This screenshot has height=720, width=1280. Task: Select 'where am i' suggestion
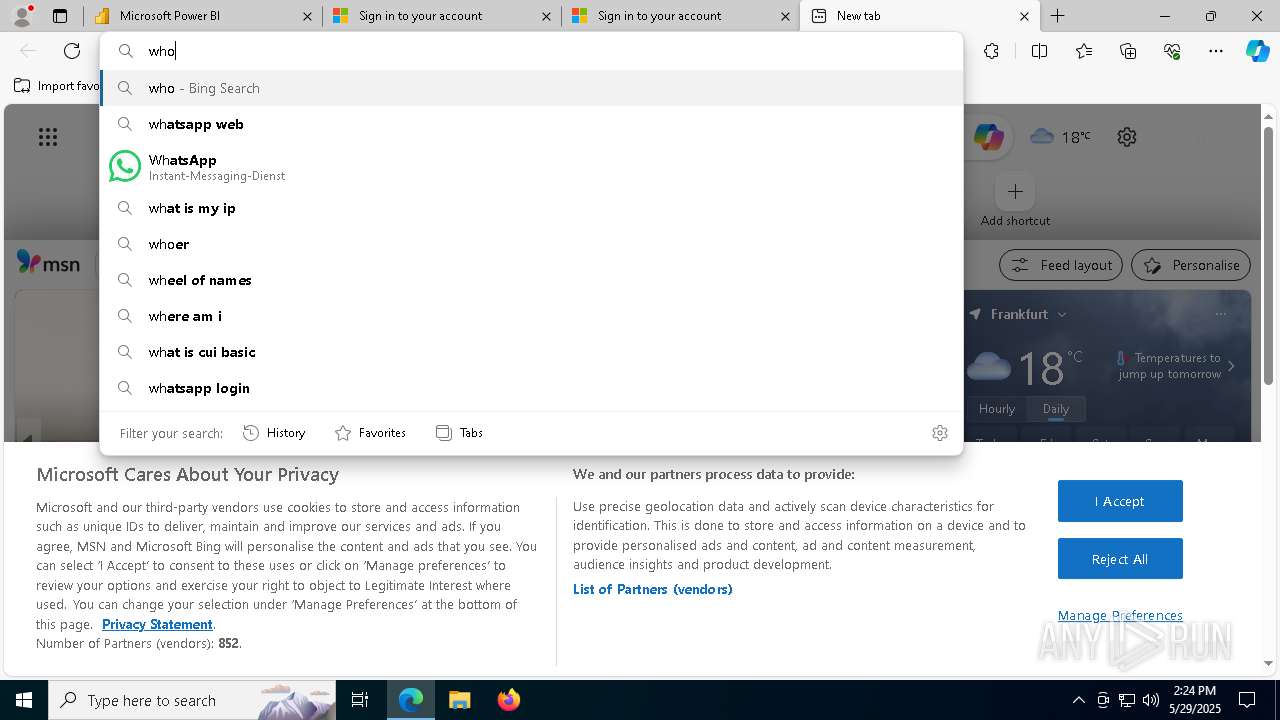click(x=531, y=316)
